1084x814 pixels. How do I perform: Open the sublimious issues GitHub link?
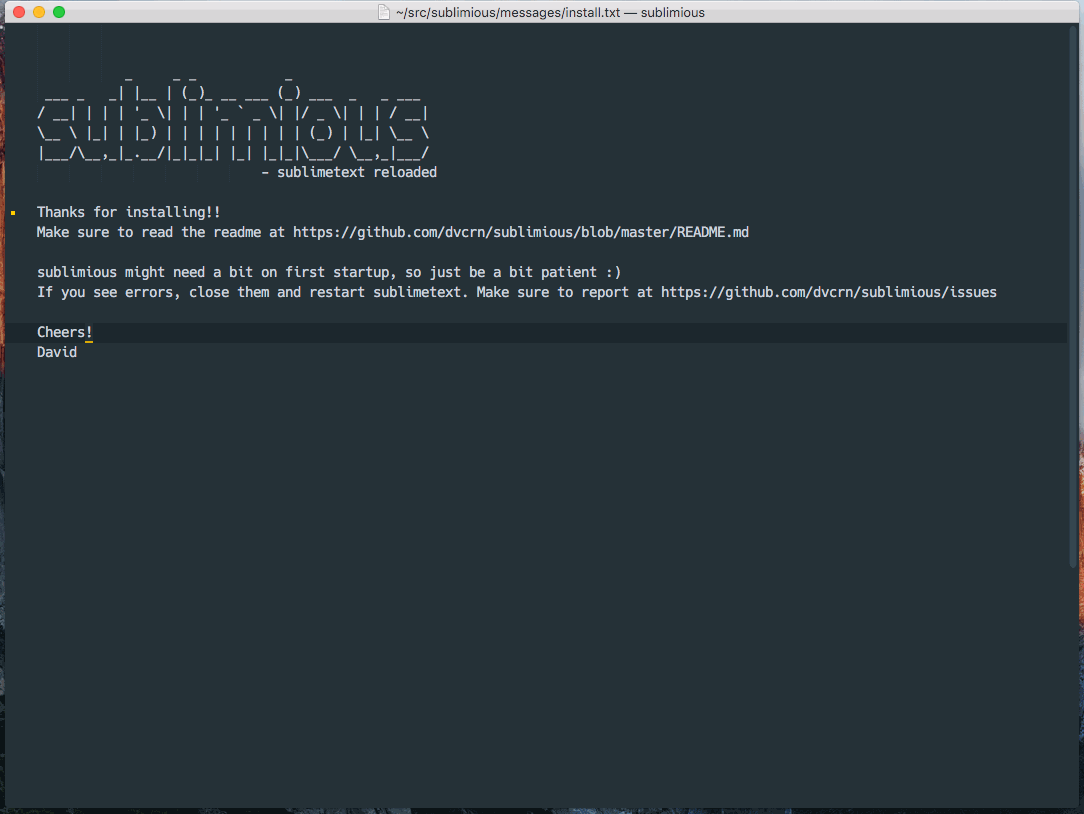tap(829, 293)
